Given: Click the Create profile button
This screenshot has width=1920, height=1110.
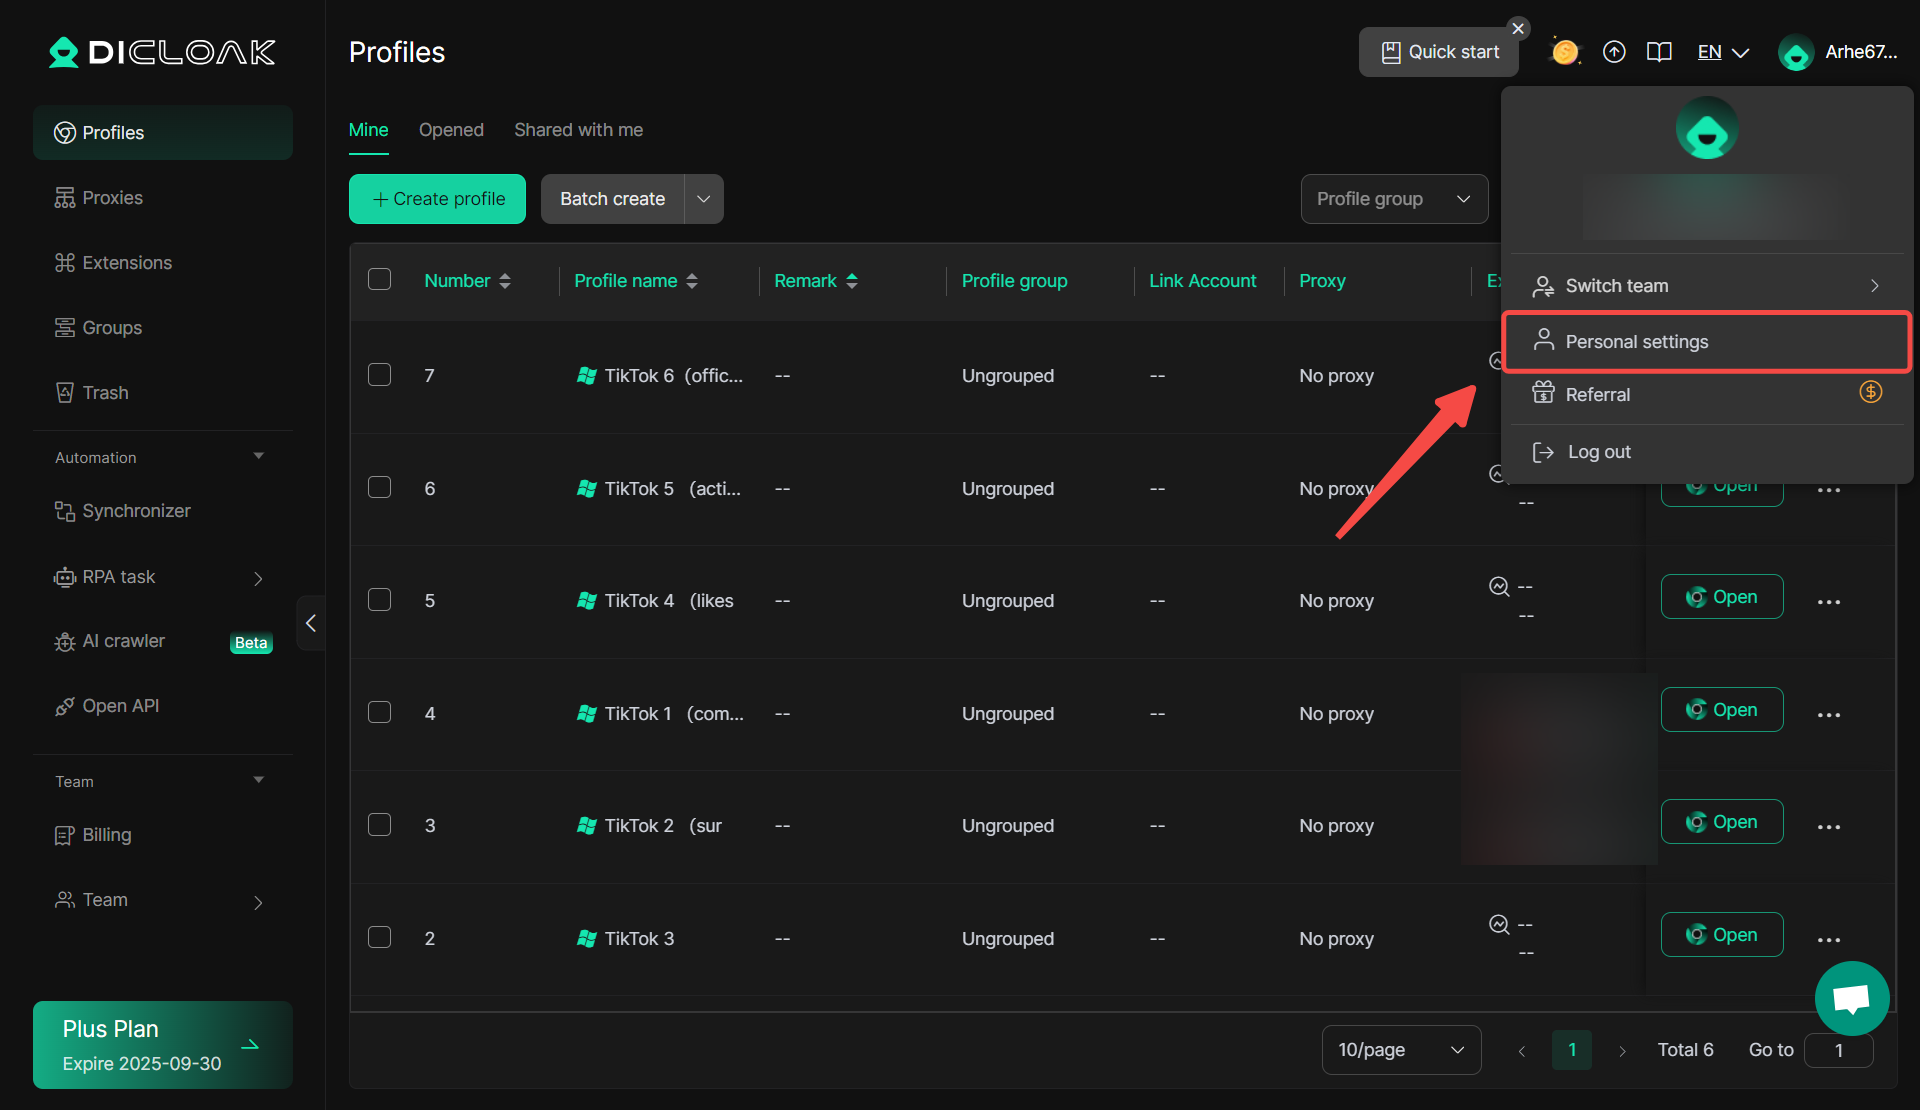Looking at the screenshot, I should coord(437,199).
